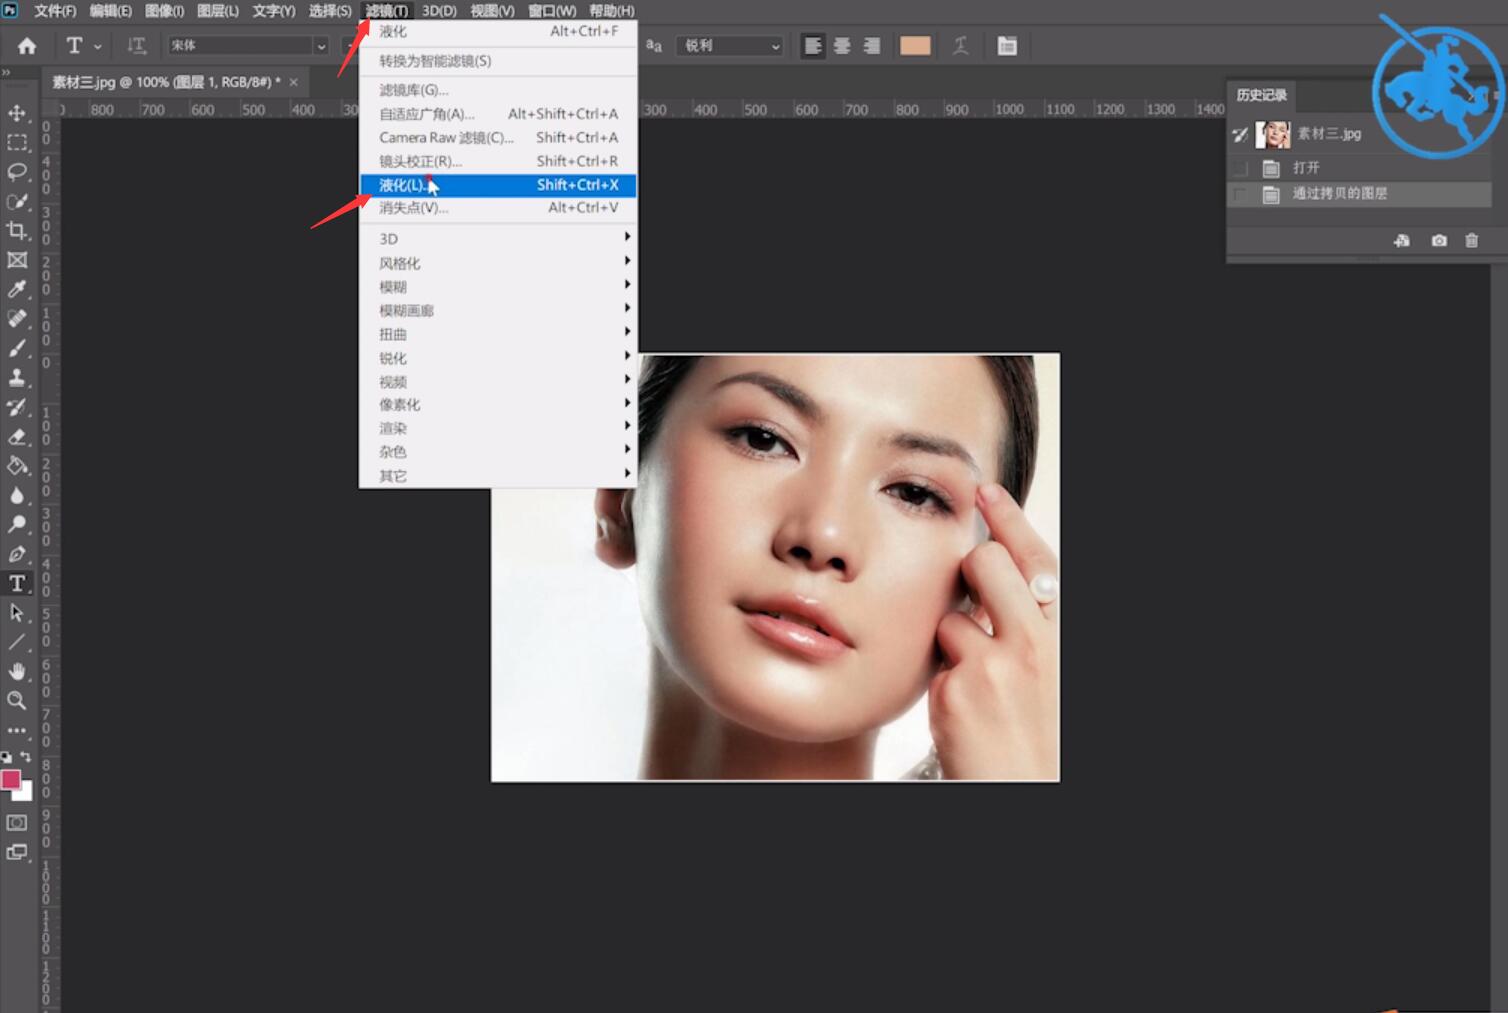
Task: Left align text
Action: (x=813, y=46)
